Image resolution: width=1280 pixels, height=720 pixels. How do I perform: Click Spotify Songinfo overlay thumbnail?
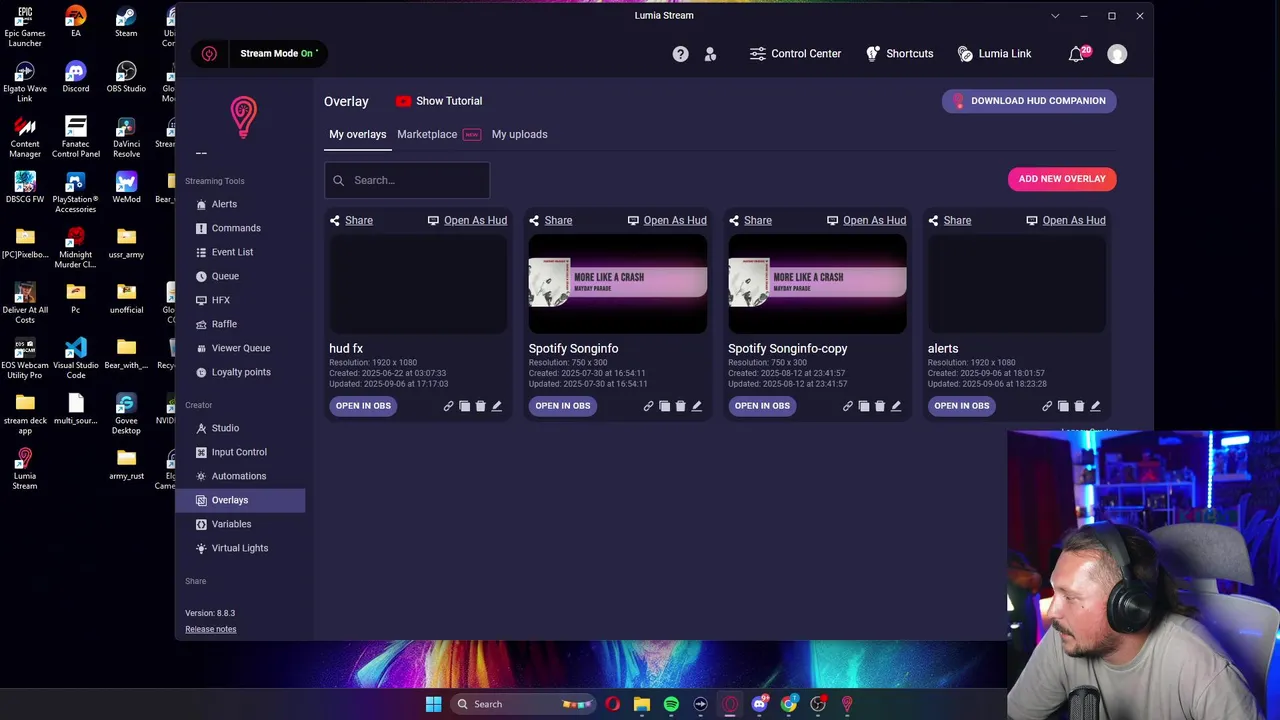pyautogui.click(x=618, y=283)
